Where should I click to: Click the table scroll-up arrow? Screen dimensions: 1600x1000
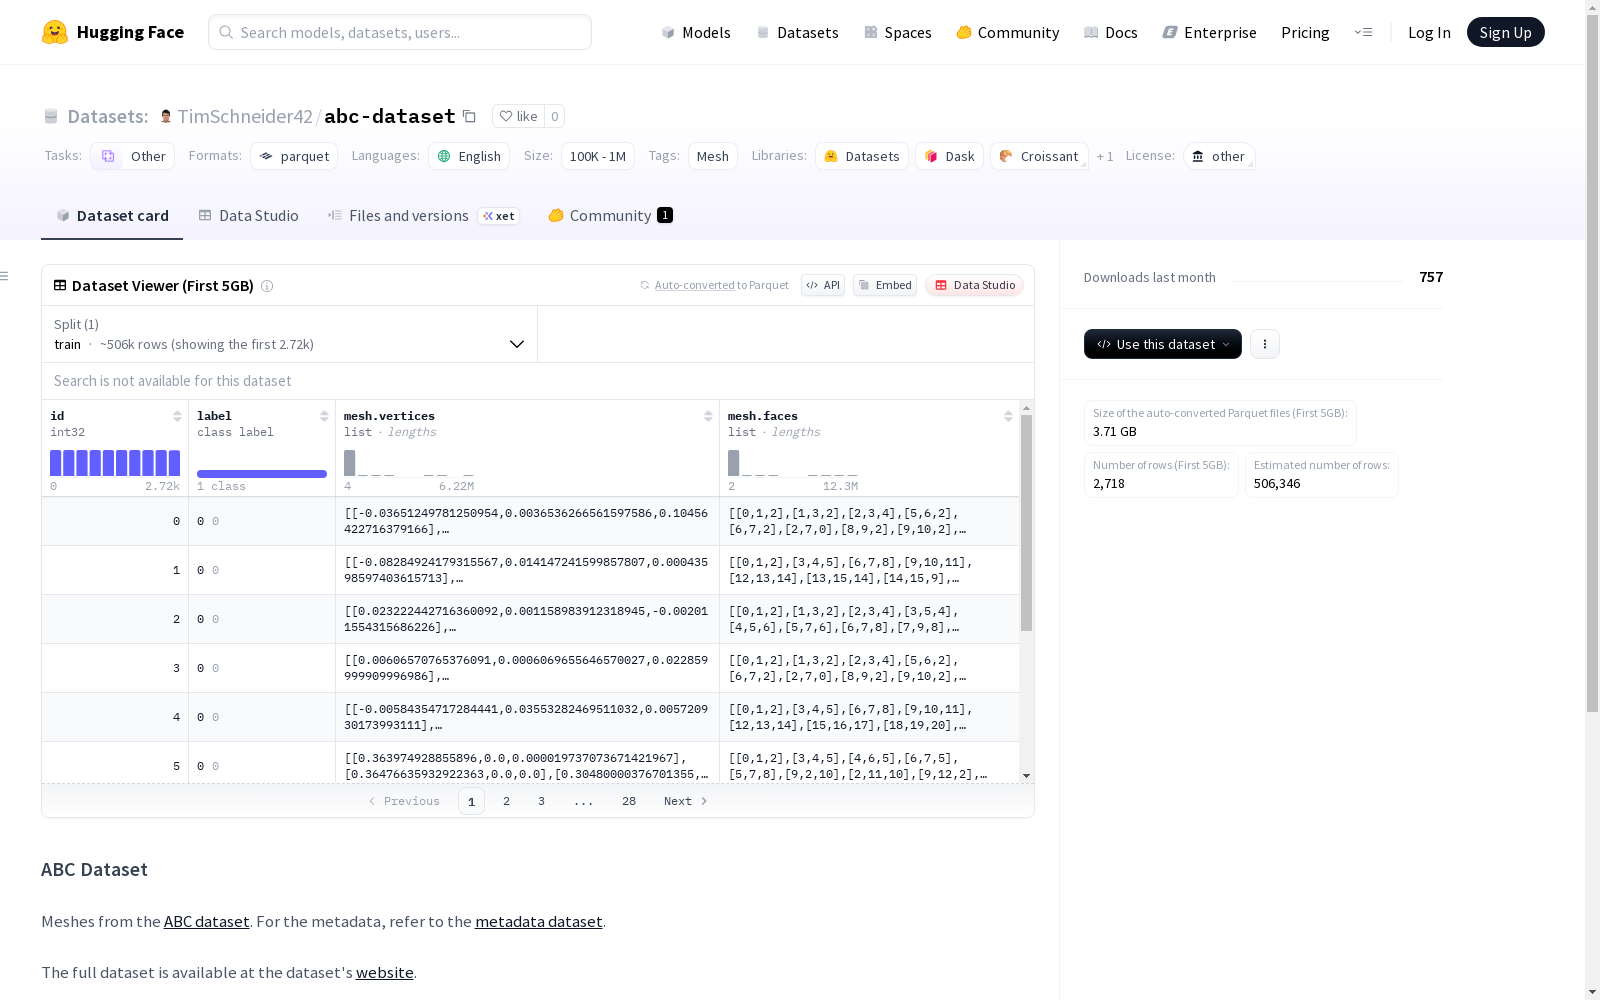point(1026,408)
